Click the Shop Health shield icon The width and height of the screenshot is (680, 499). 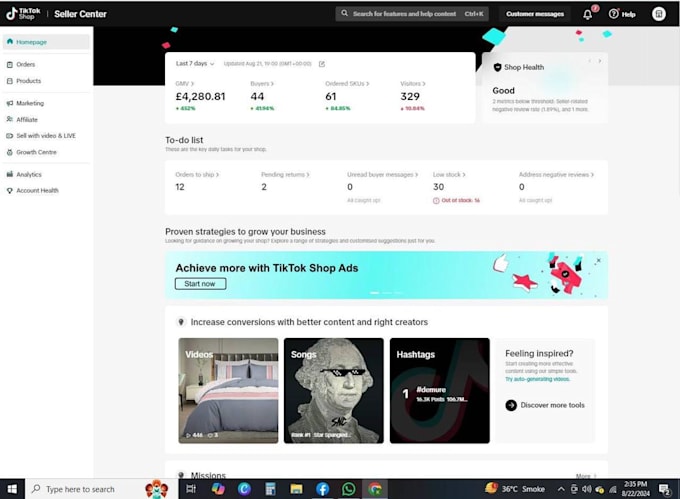(497, 67)
